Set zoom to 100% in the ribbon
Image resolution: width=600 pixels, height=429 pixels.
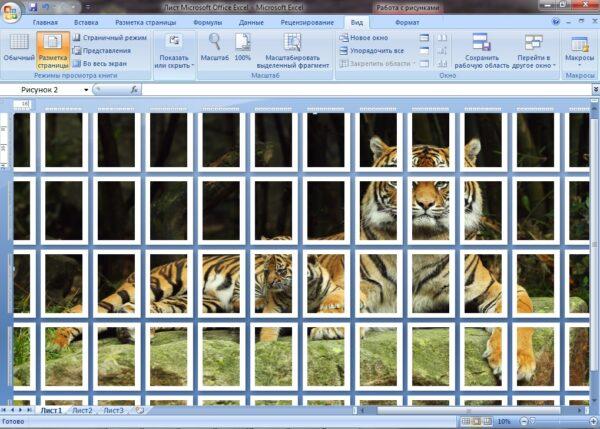[x=242, y=47]
